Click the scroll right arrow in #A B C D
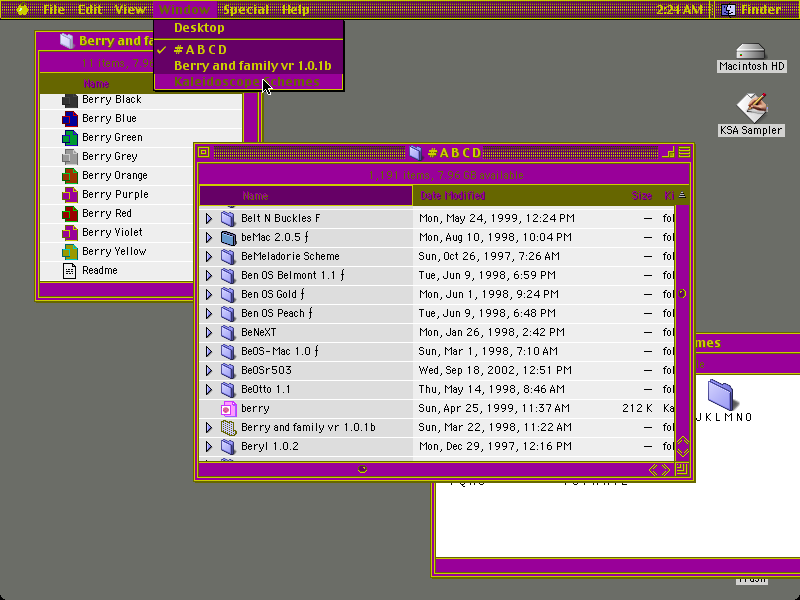This screenshot has width=800, height=600. point(665,470)
